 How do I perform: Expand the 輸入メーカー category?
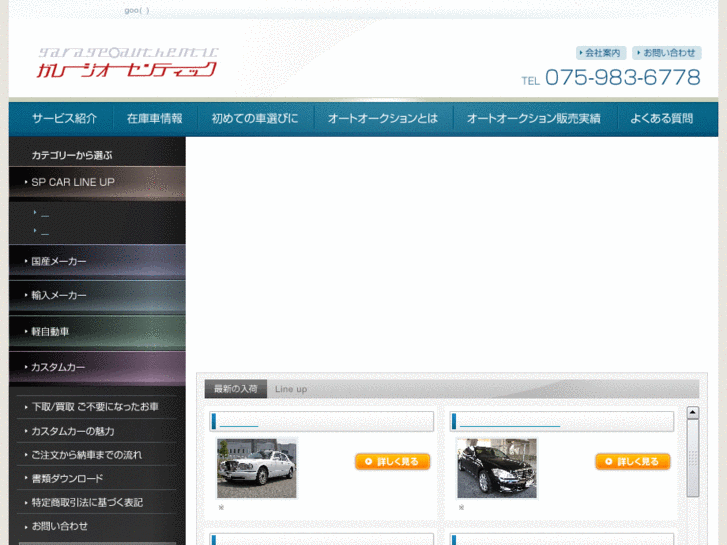point(97,296)
